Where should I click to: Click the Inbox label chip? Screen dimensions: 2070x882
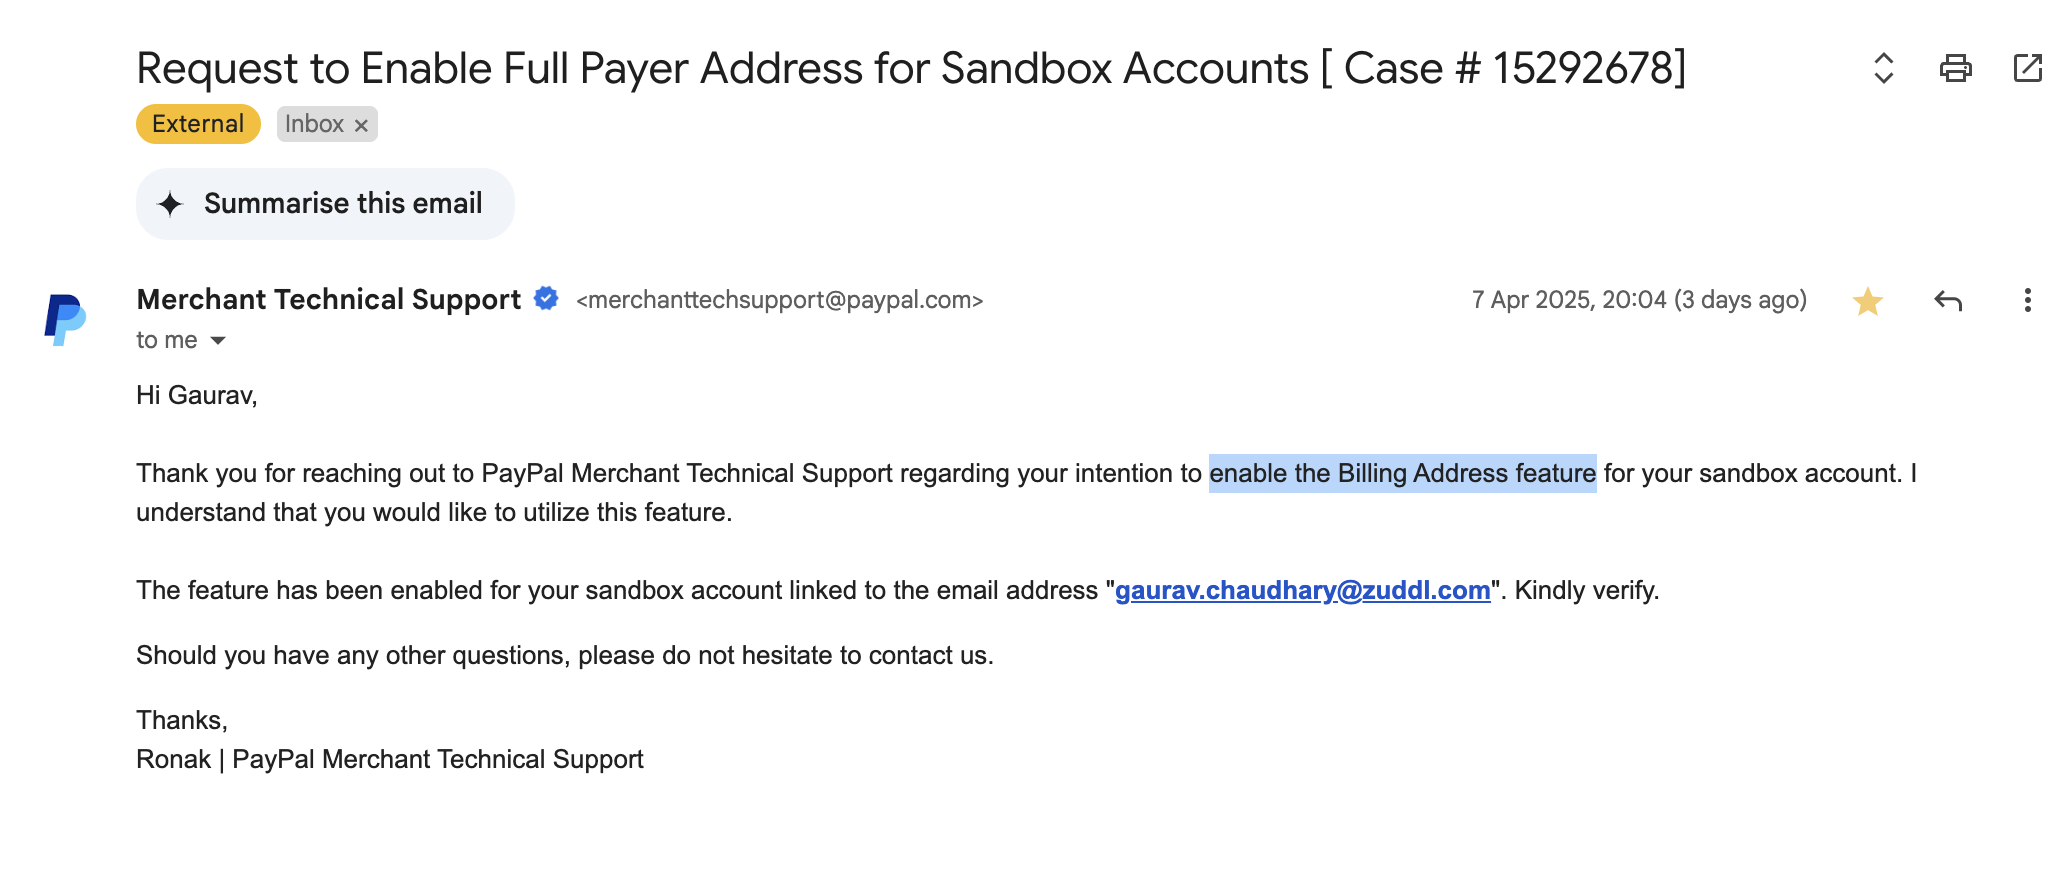pos(314,124)
